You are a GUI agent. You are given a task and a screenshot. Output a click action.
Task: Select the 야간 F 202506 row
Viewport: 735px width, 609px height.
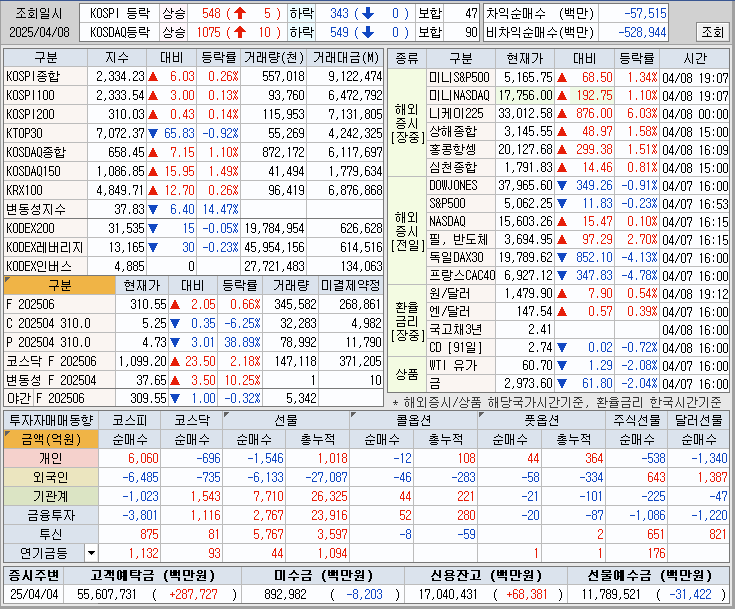194,398
